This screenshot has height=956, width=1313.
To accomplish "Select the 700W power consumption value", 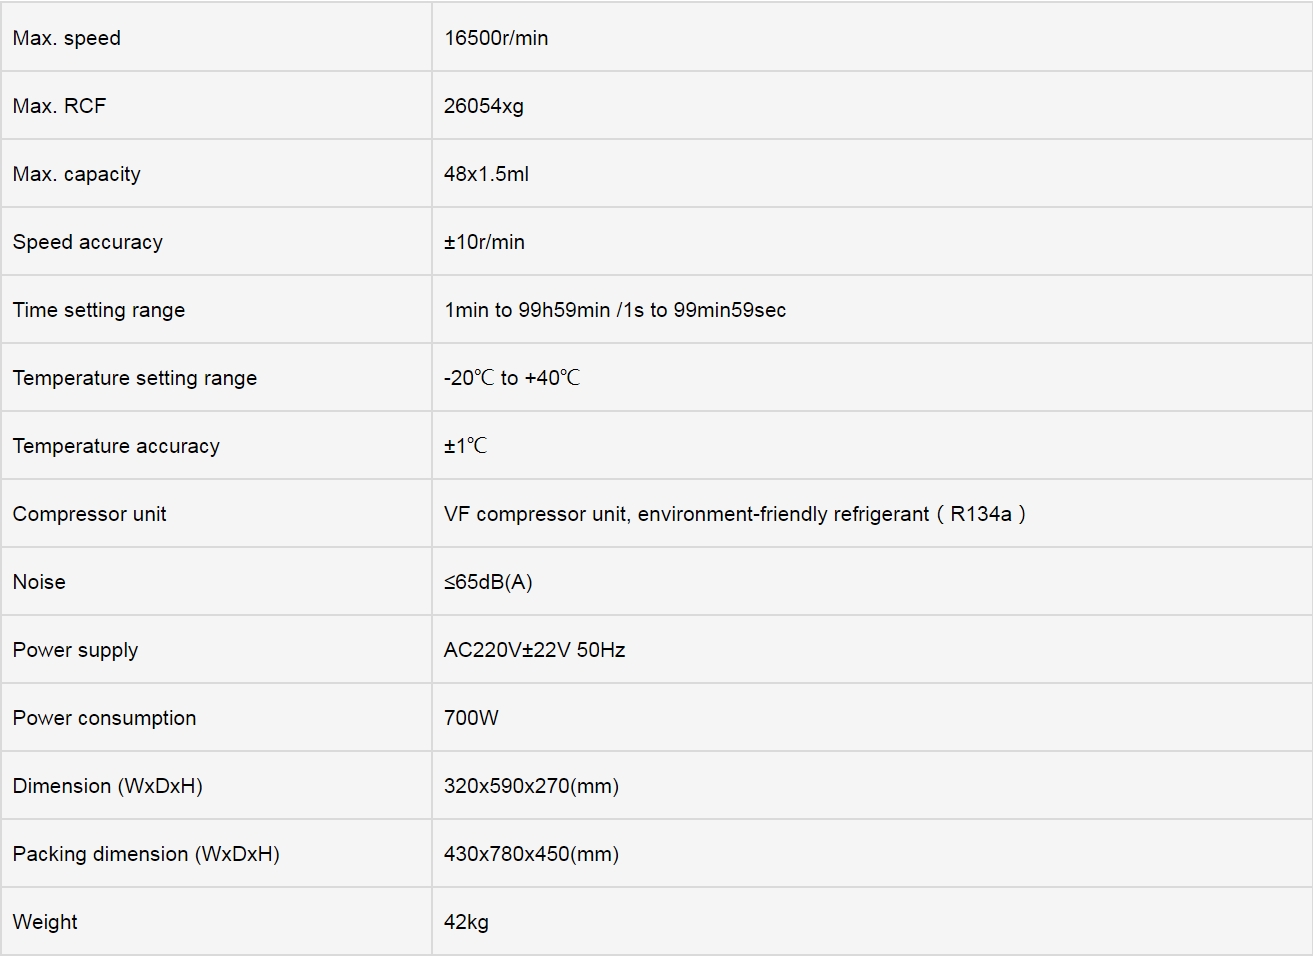I will click(471, 718).
